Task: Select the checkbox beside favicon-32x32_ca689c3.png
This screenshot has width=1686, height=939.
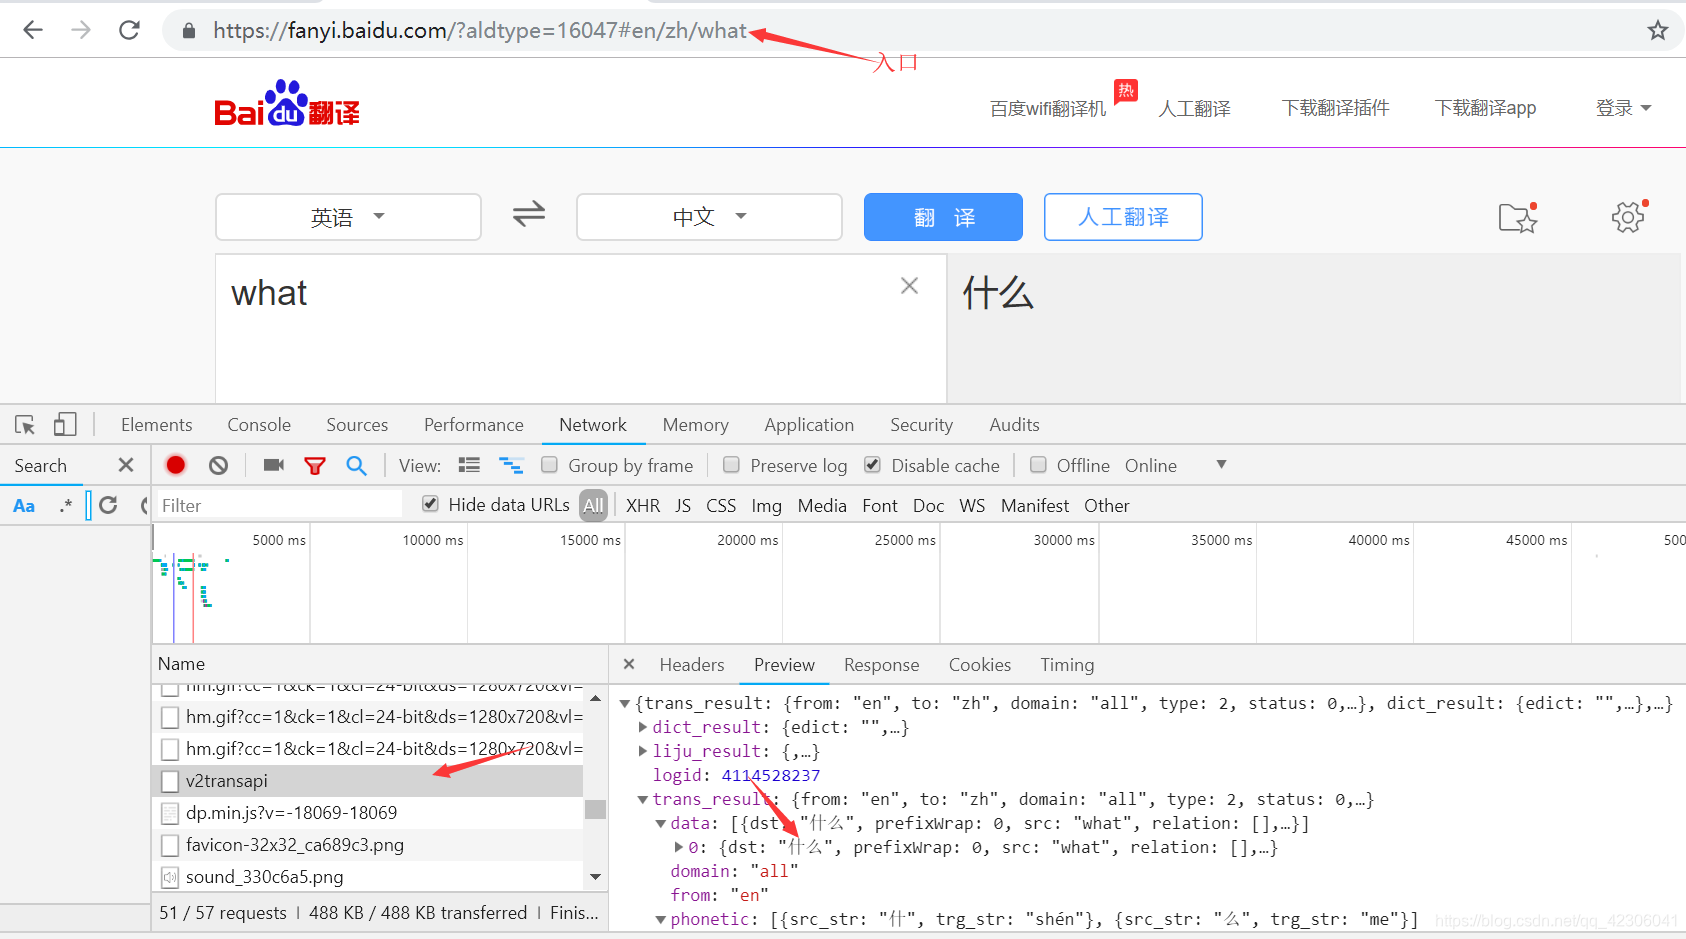Action: (170, 845)
